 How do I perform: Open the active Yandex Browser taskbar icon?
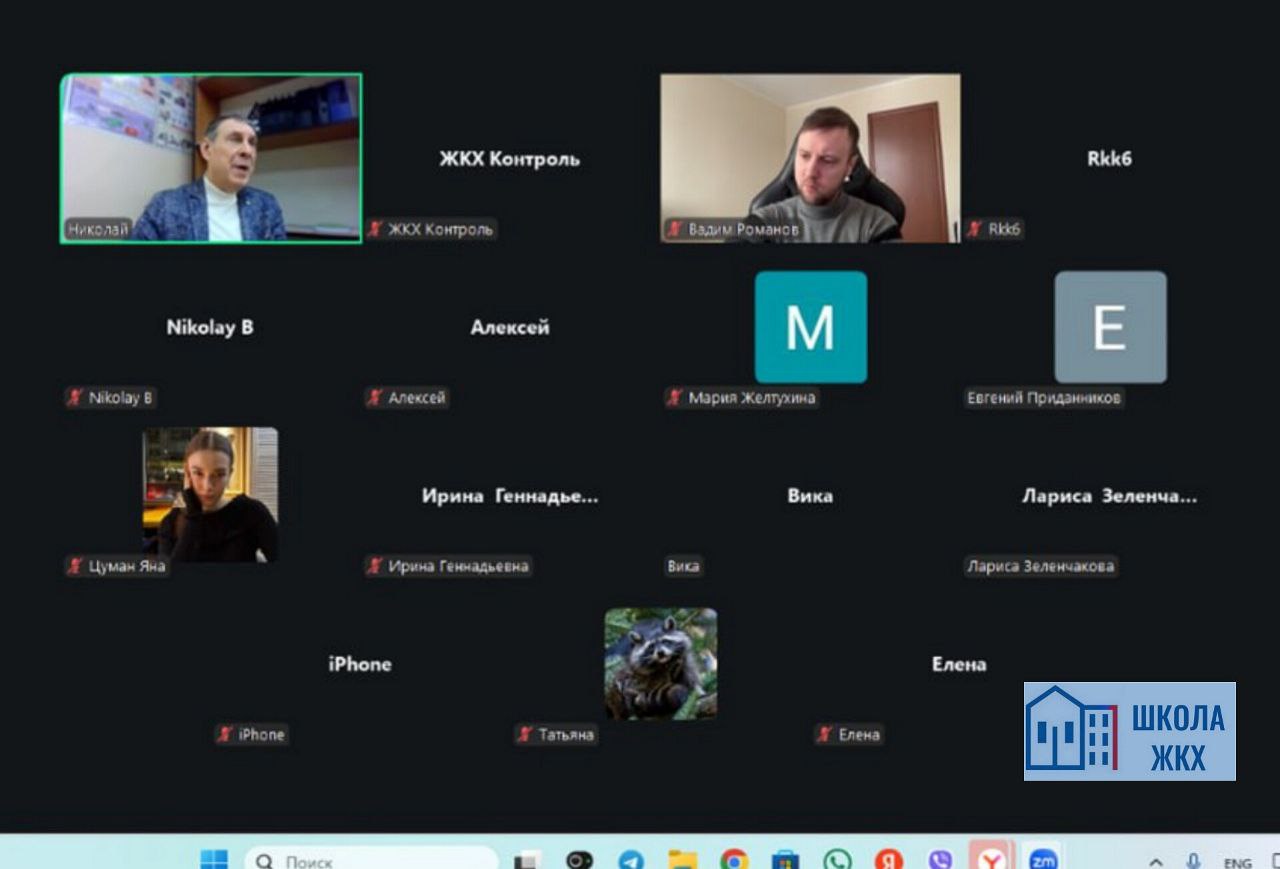[991, 860]
